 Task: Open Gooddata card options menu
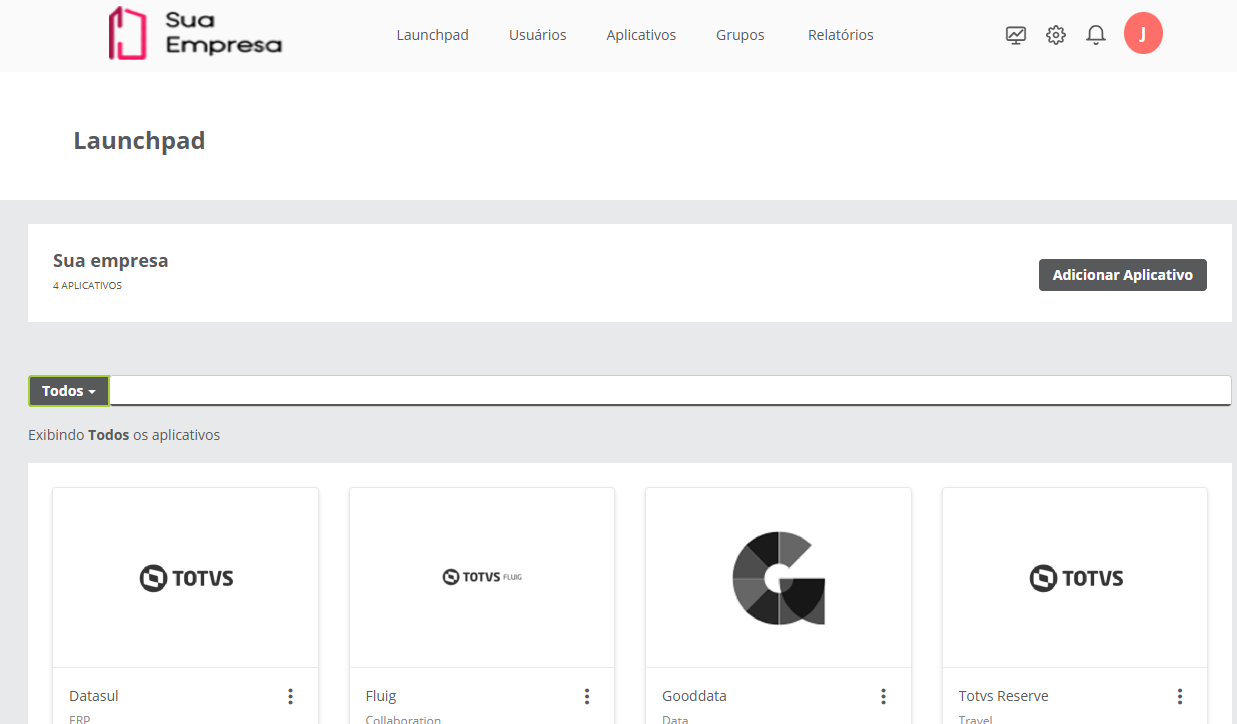click(x=883, y=696)
